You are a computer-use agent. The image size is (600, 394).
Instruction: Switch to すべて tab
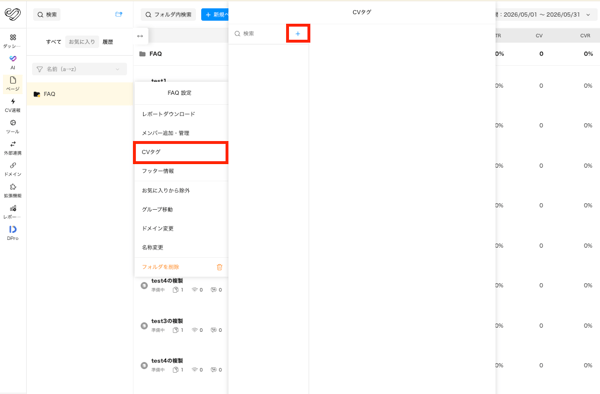pos(54,42)
